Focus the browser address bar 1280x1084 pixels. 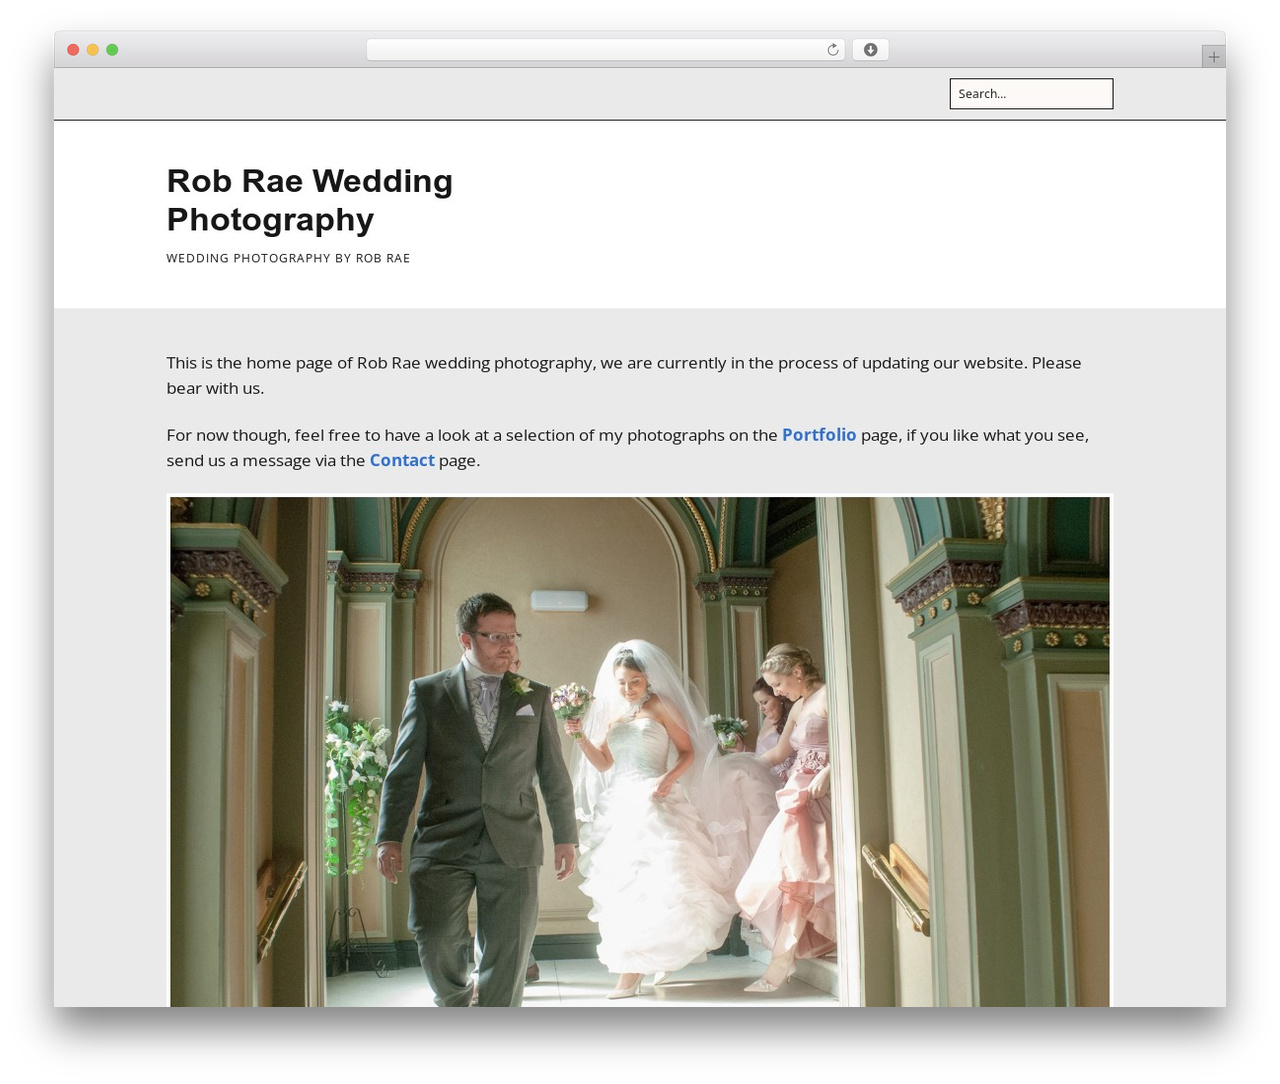tap(605, 50)
